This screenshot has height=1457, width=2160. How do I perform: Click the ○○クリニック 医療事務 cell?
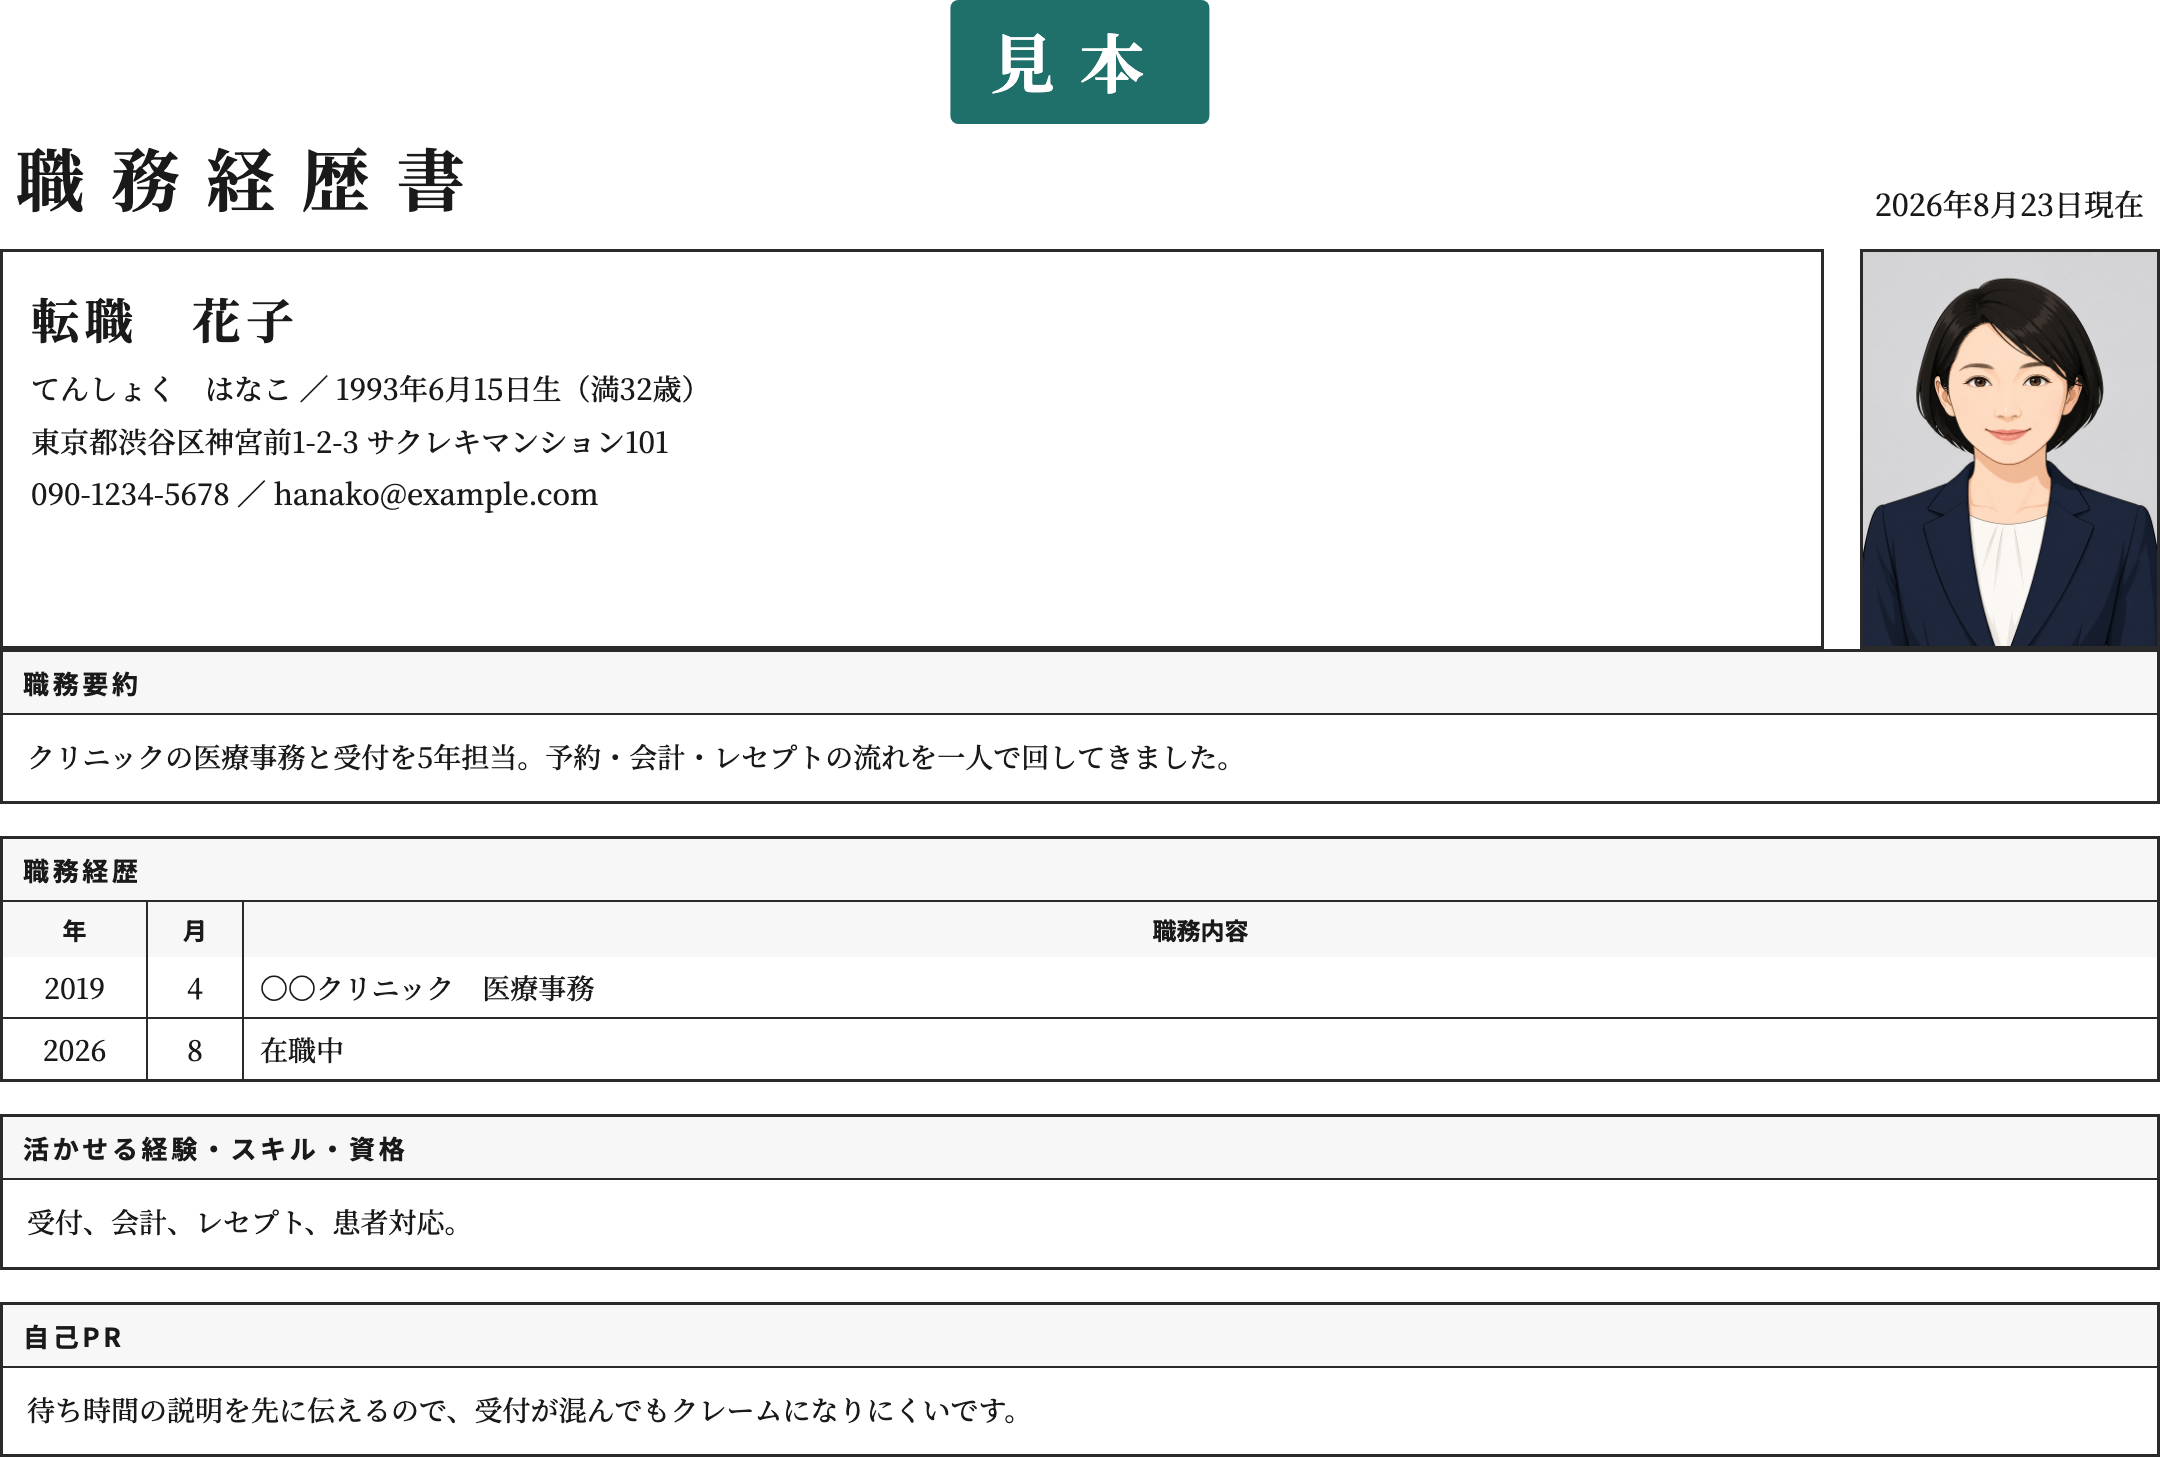[x=1200, y=988]
